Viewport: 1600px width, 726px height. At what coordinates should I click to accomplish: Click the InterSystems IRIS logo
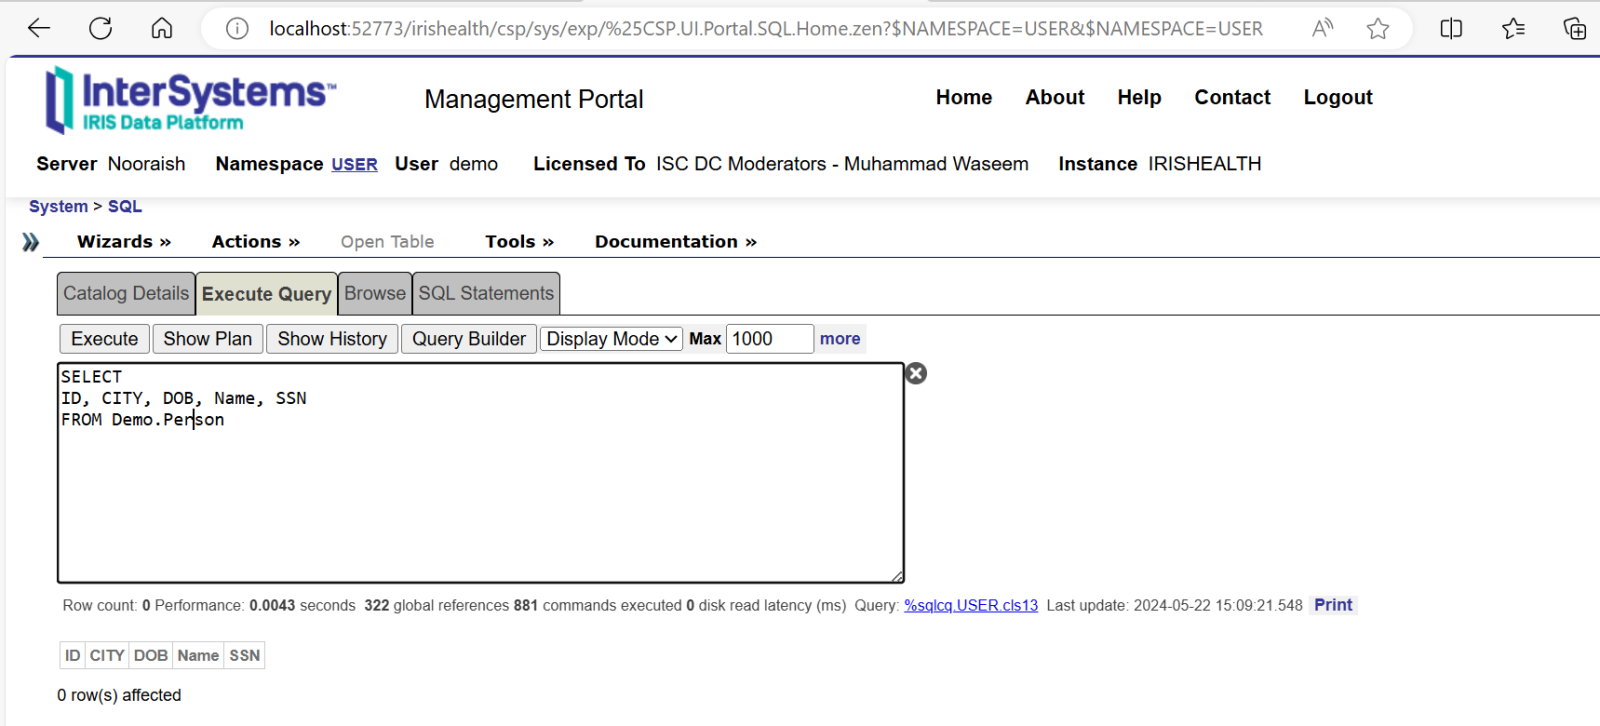pos(190,100)
